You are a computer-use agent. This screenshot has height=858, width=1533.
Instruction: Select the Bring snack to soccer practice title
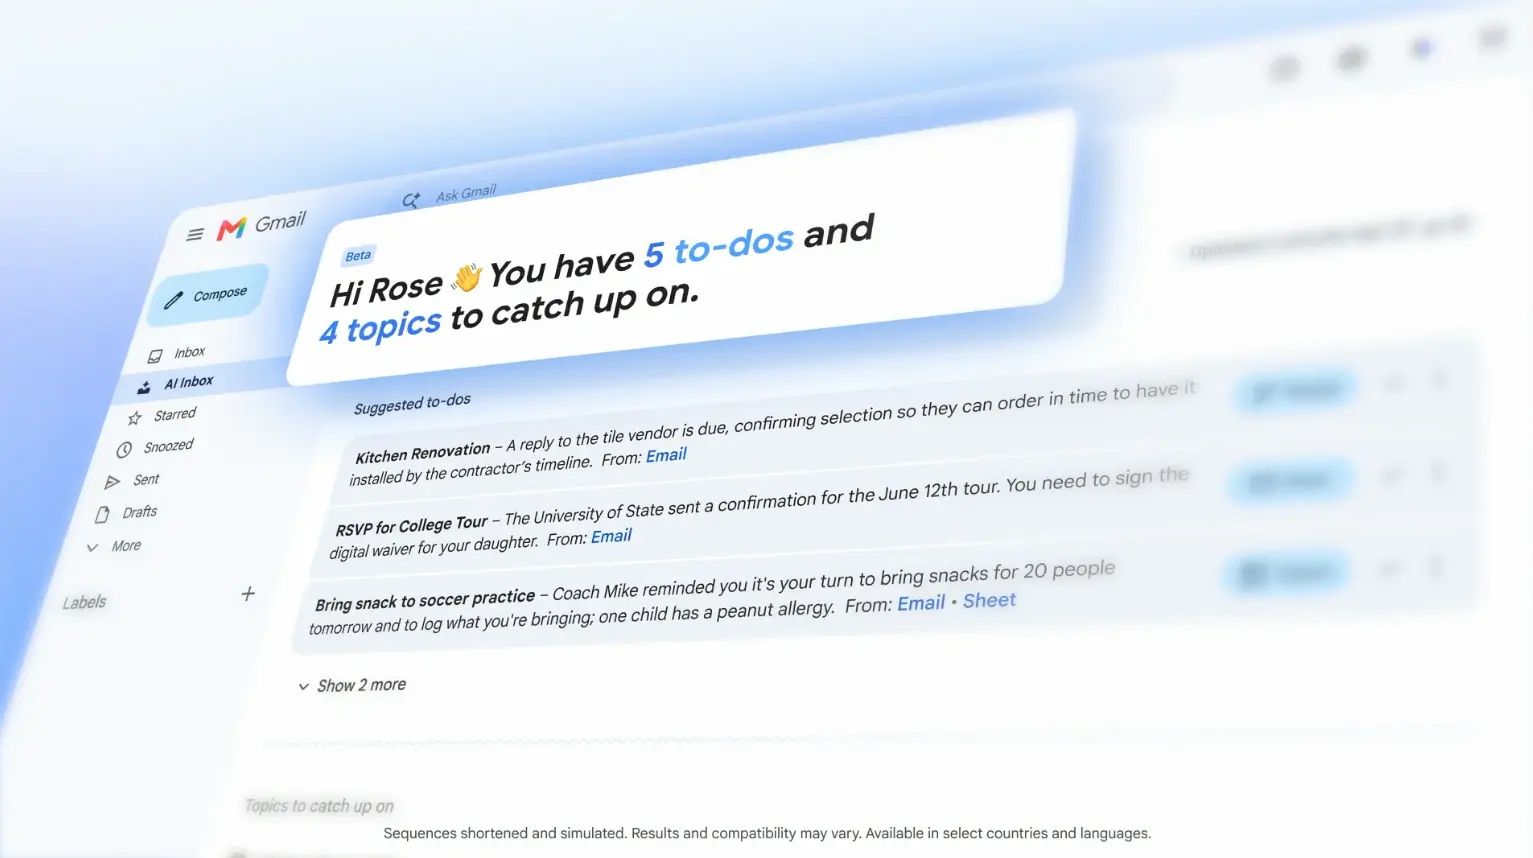click(425, 601)
